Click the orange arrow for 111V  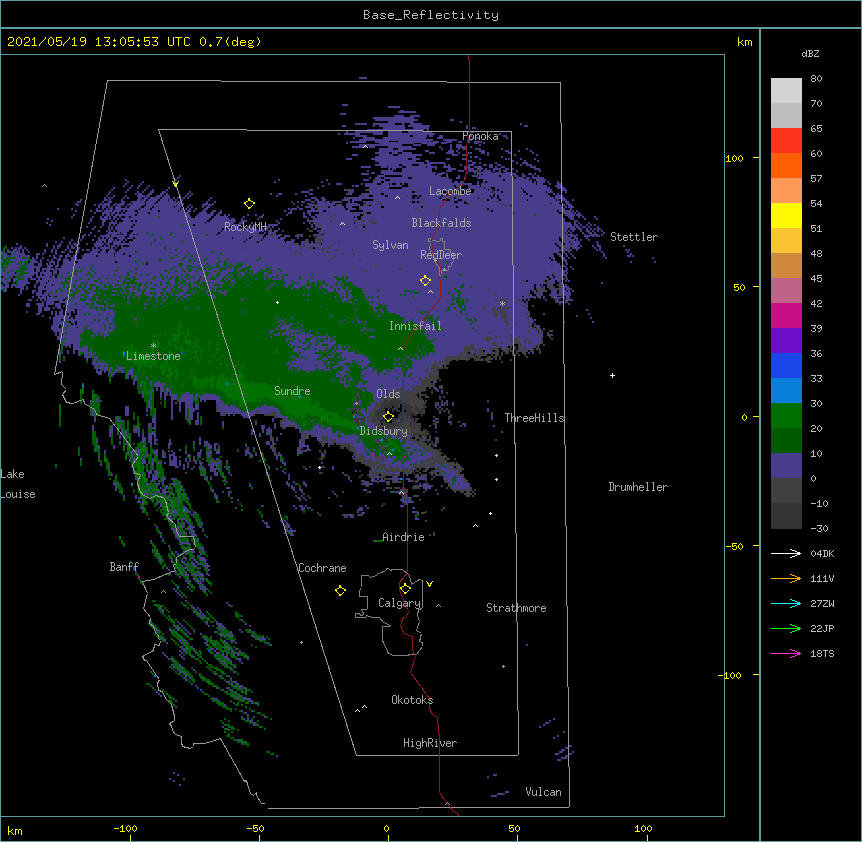[786, 578]
